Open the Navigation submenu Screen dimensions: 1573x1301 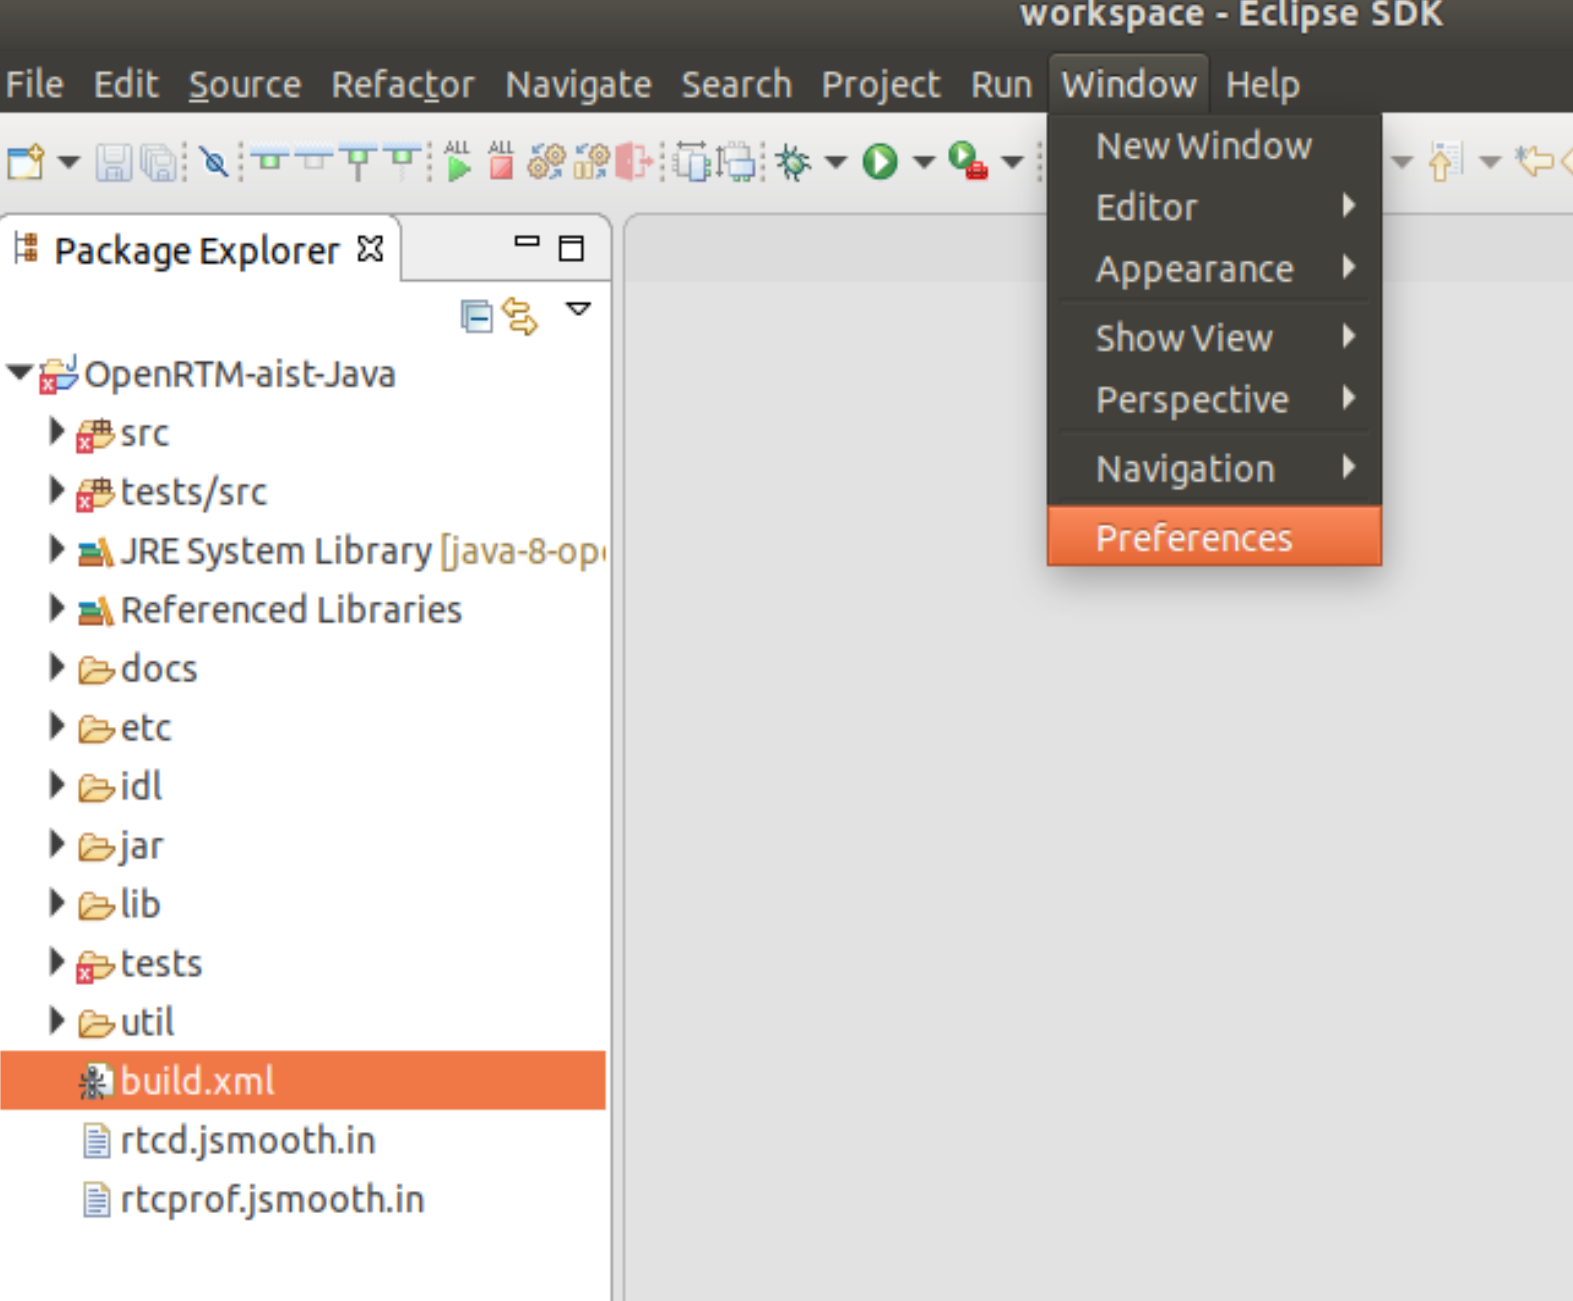tap(1214, 468)
